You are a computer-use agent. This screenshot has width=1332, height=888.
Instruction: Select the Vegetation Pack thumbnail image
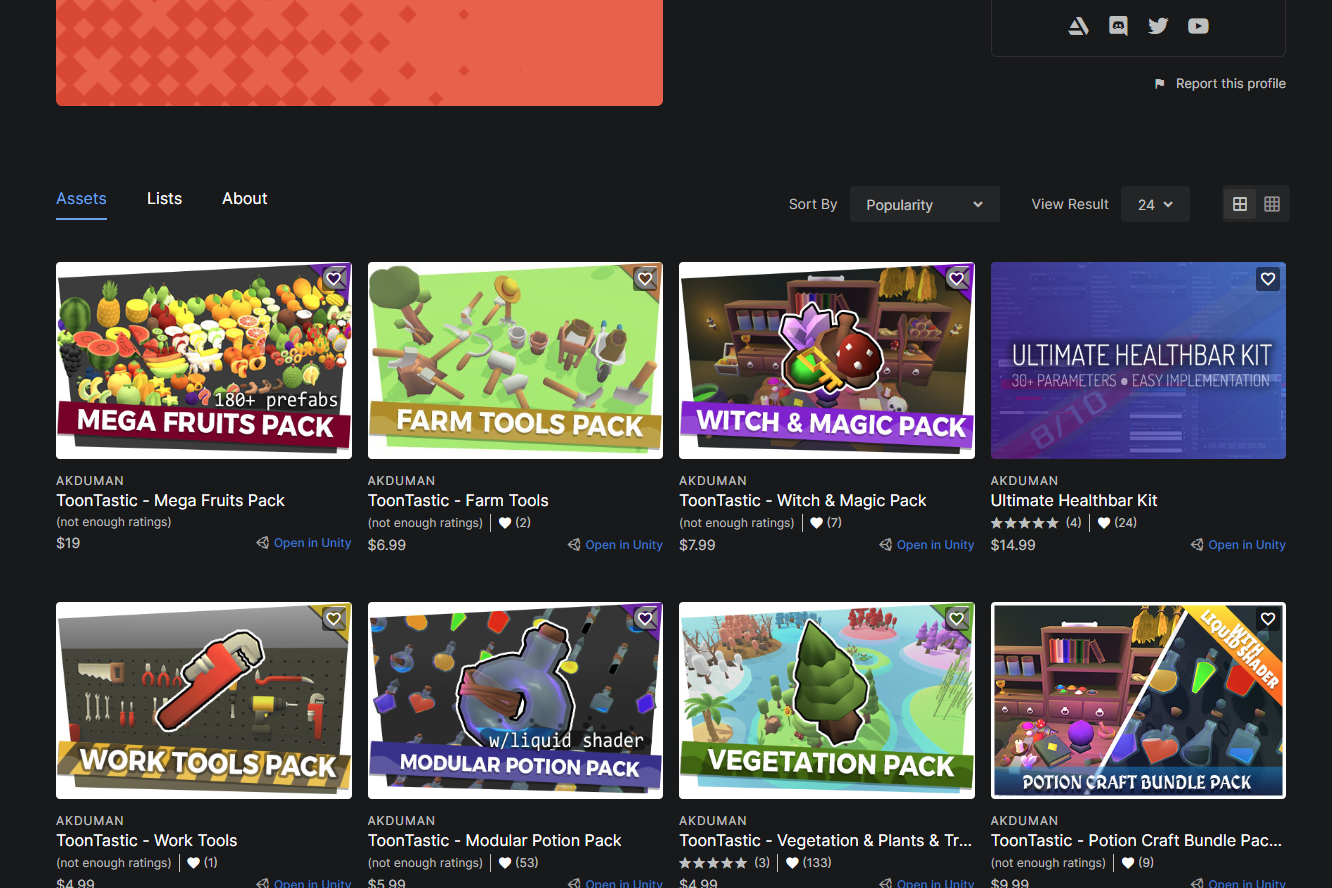[826, 700]
